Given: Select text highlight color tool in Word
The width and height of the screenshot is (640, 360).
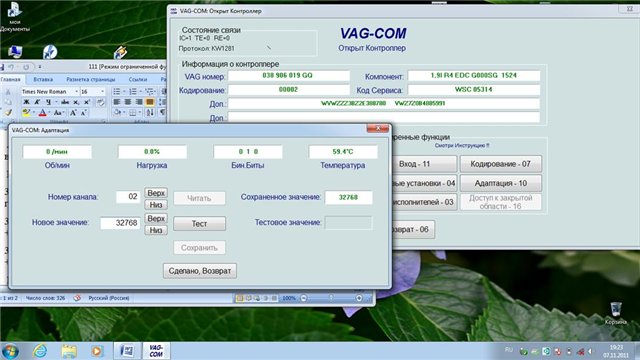Looking at the screenshot, I should 26,113.
